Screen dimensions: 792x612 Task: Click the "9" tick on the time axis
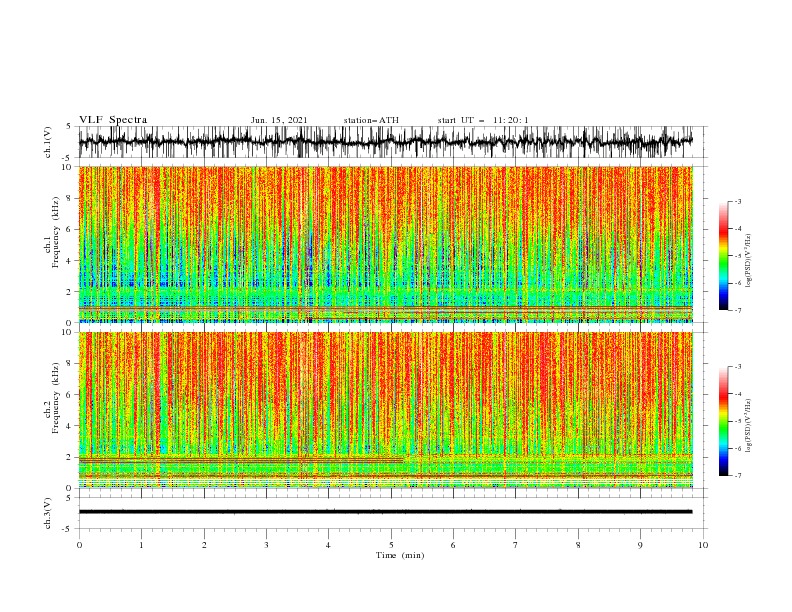640,545
